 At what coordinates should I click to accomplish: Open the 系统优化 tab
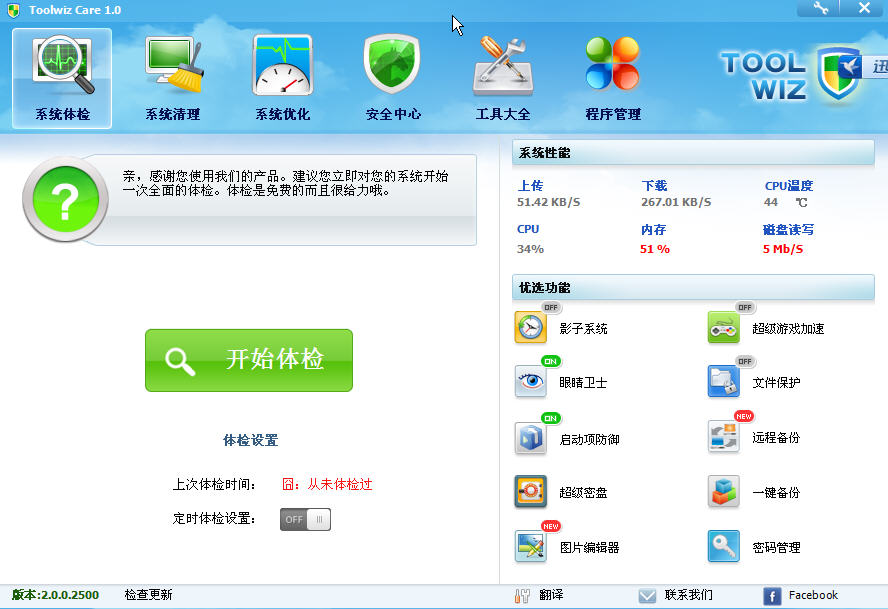coord(283,78)
